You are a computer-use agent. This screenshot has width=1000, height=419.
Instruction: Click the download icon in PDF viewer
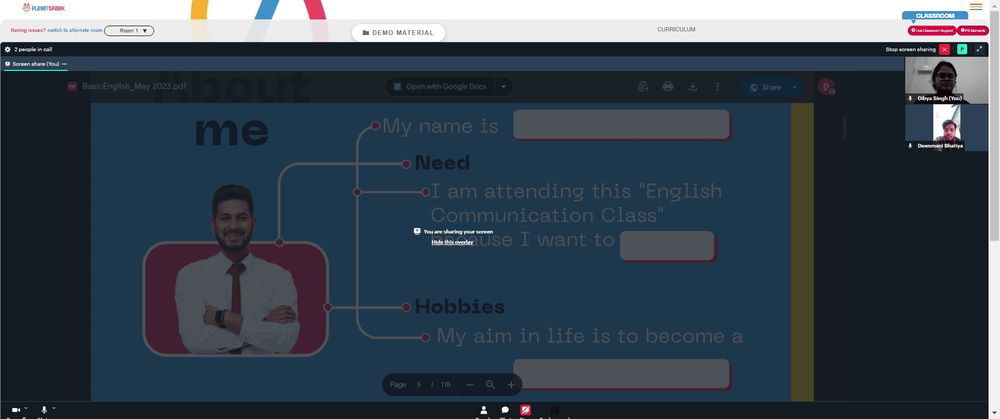point(693,87)
